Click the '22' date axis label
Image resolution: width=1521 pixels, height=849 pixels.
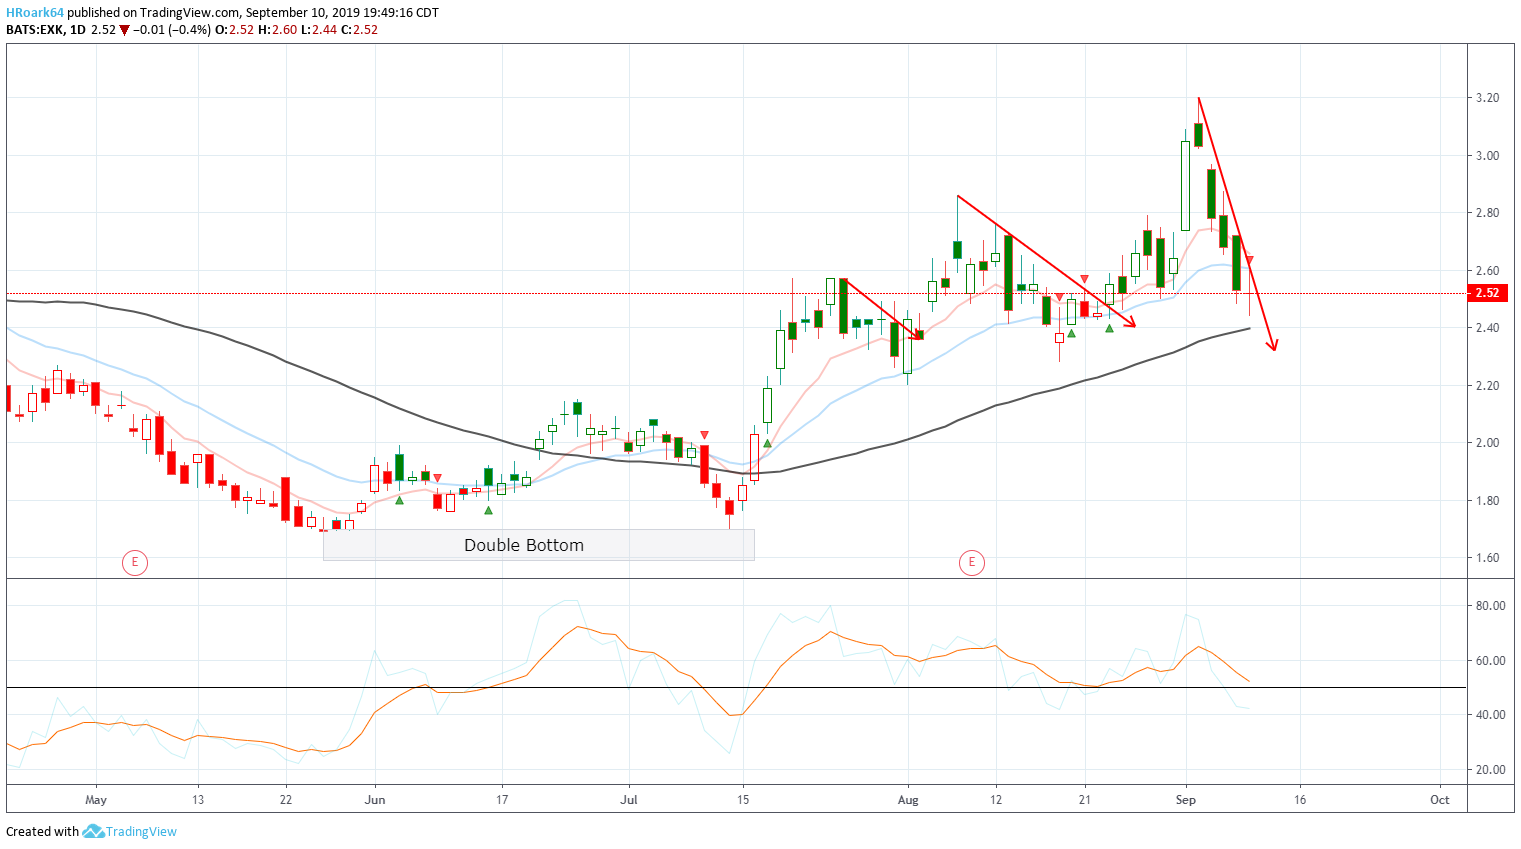coord(286,800)
